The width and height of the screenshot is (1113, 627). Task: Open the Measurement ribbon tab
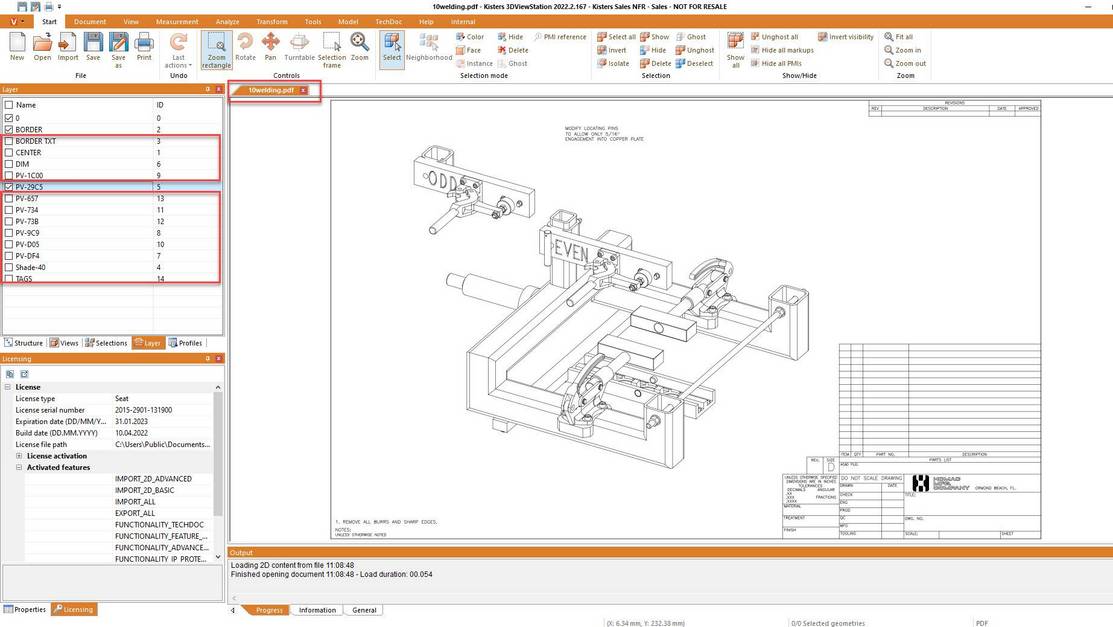point(177,22)
